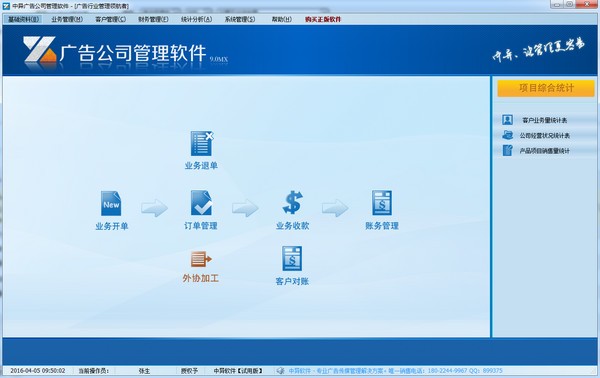600x378 pixels.
Task: Open the 订单管理 checkmark icon
Action: [201, 203]
